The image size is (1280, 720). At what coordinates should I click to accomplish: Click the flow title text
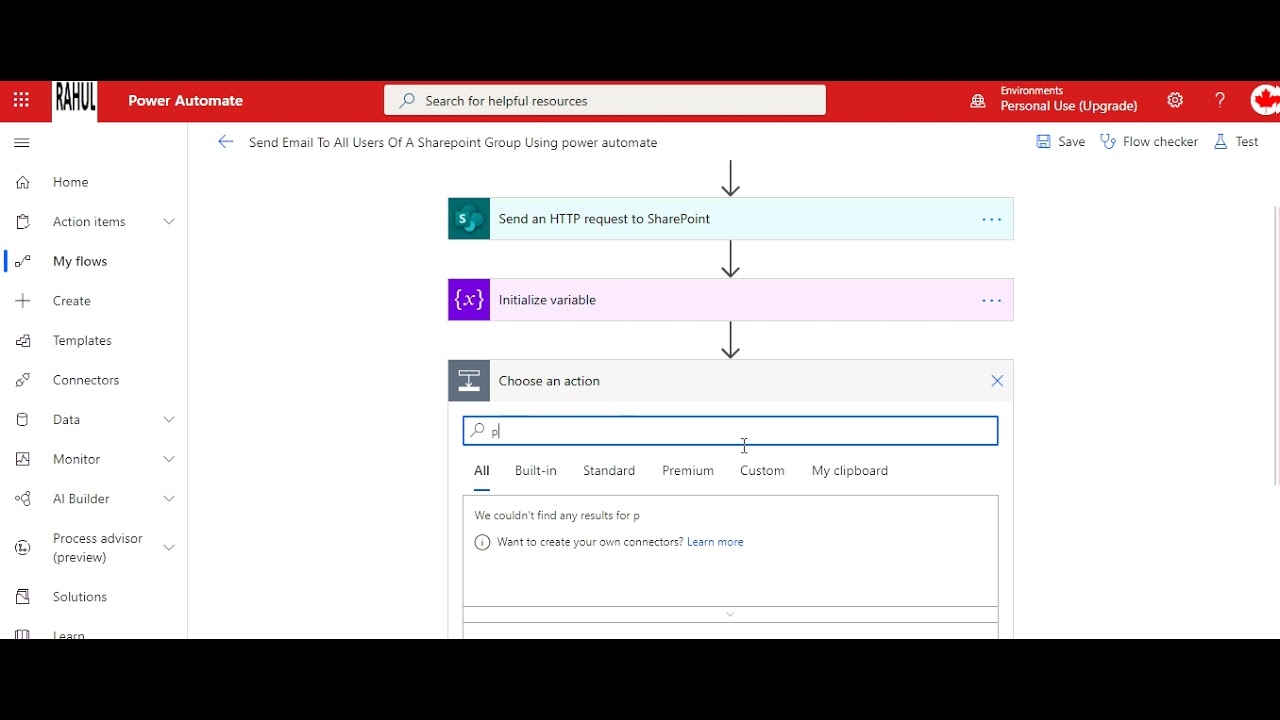[453, 143]
